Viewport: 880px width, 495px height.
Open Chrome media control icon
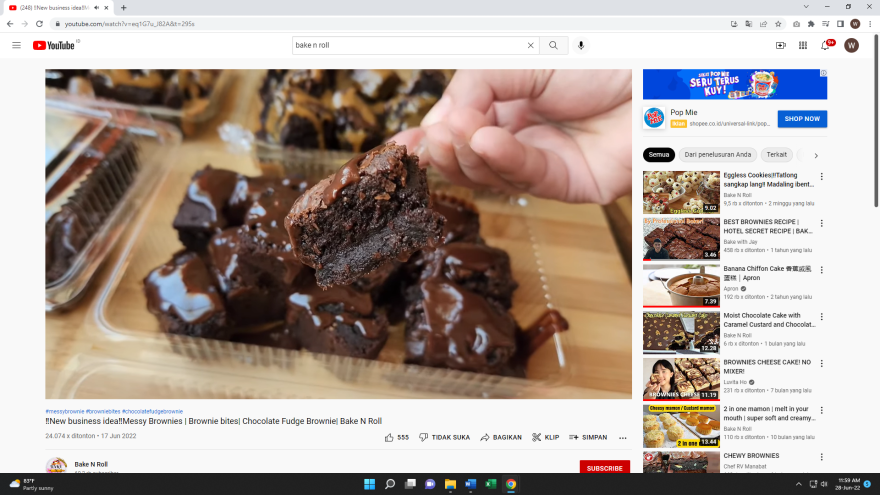[x=826, y=24]
